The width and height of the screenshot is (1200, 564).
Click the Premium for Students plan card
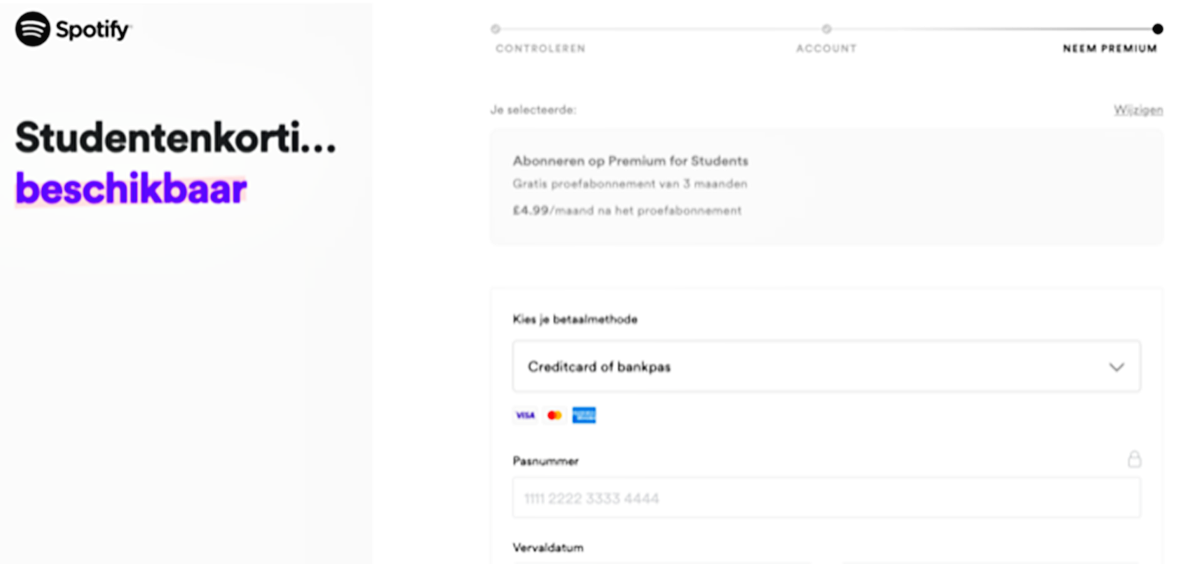point(826,187)
